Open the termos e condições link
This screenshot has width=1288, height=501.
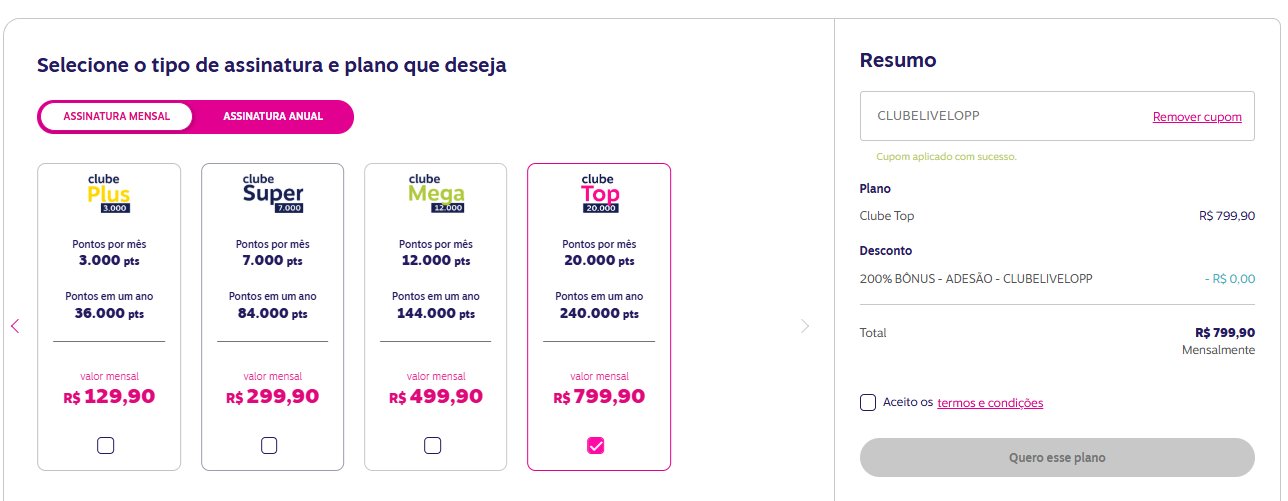990,403
